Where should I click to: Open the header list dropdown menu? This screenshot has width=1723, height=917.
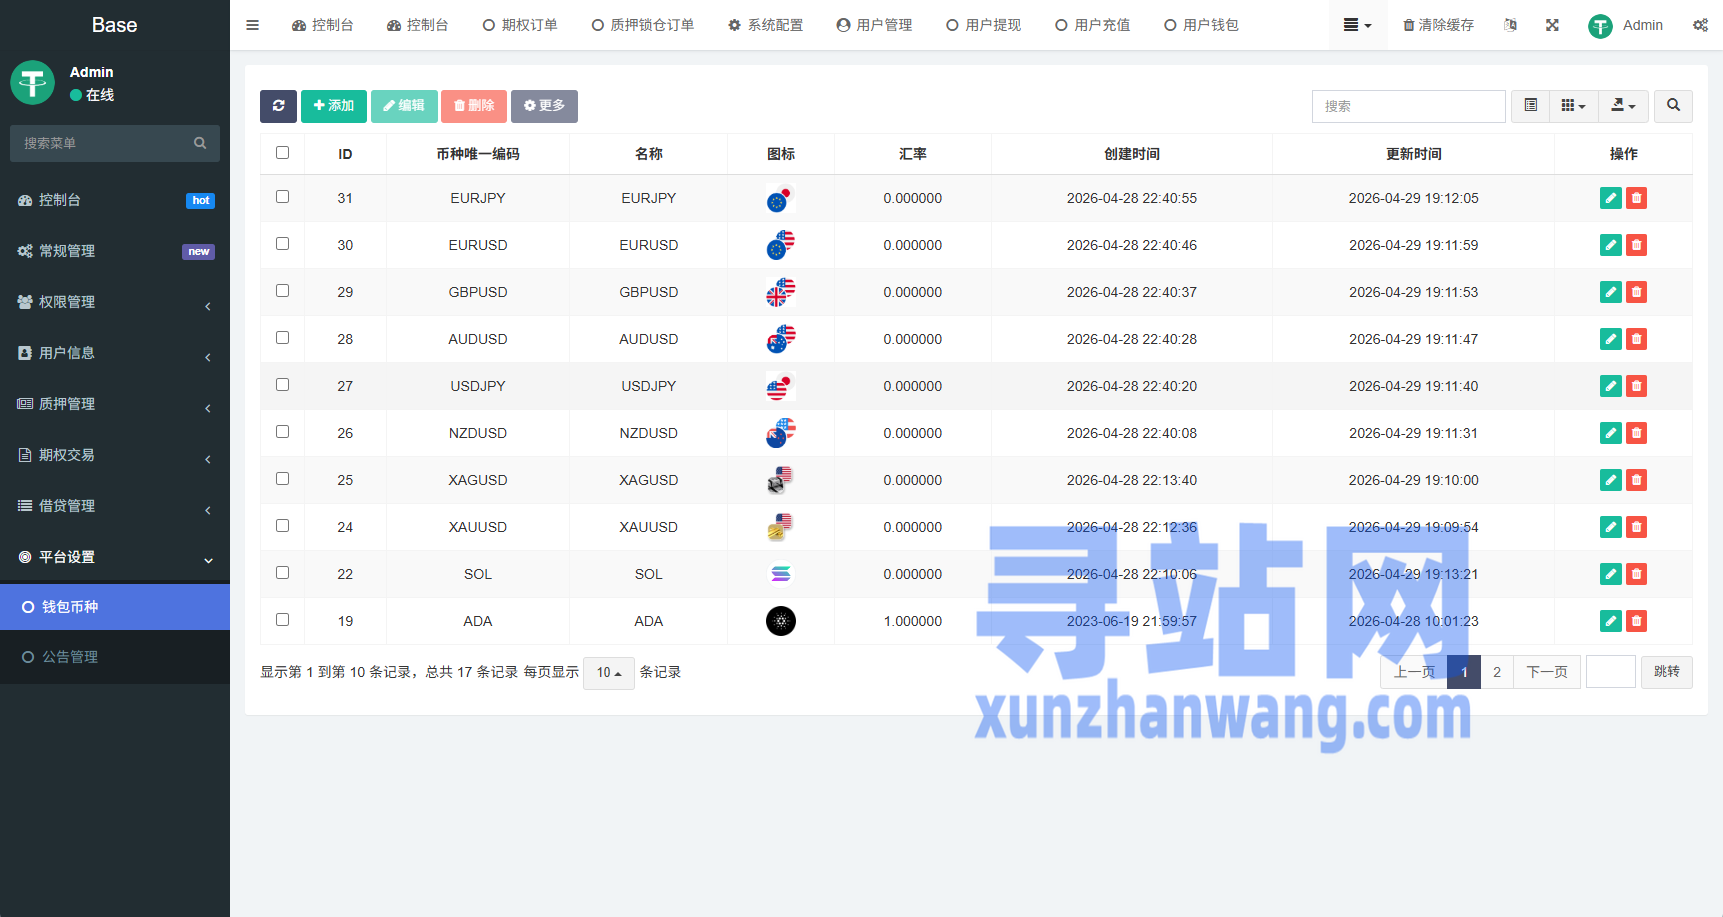[x=1357, y=25]
